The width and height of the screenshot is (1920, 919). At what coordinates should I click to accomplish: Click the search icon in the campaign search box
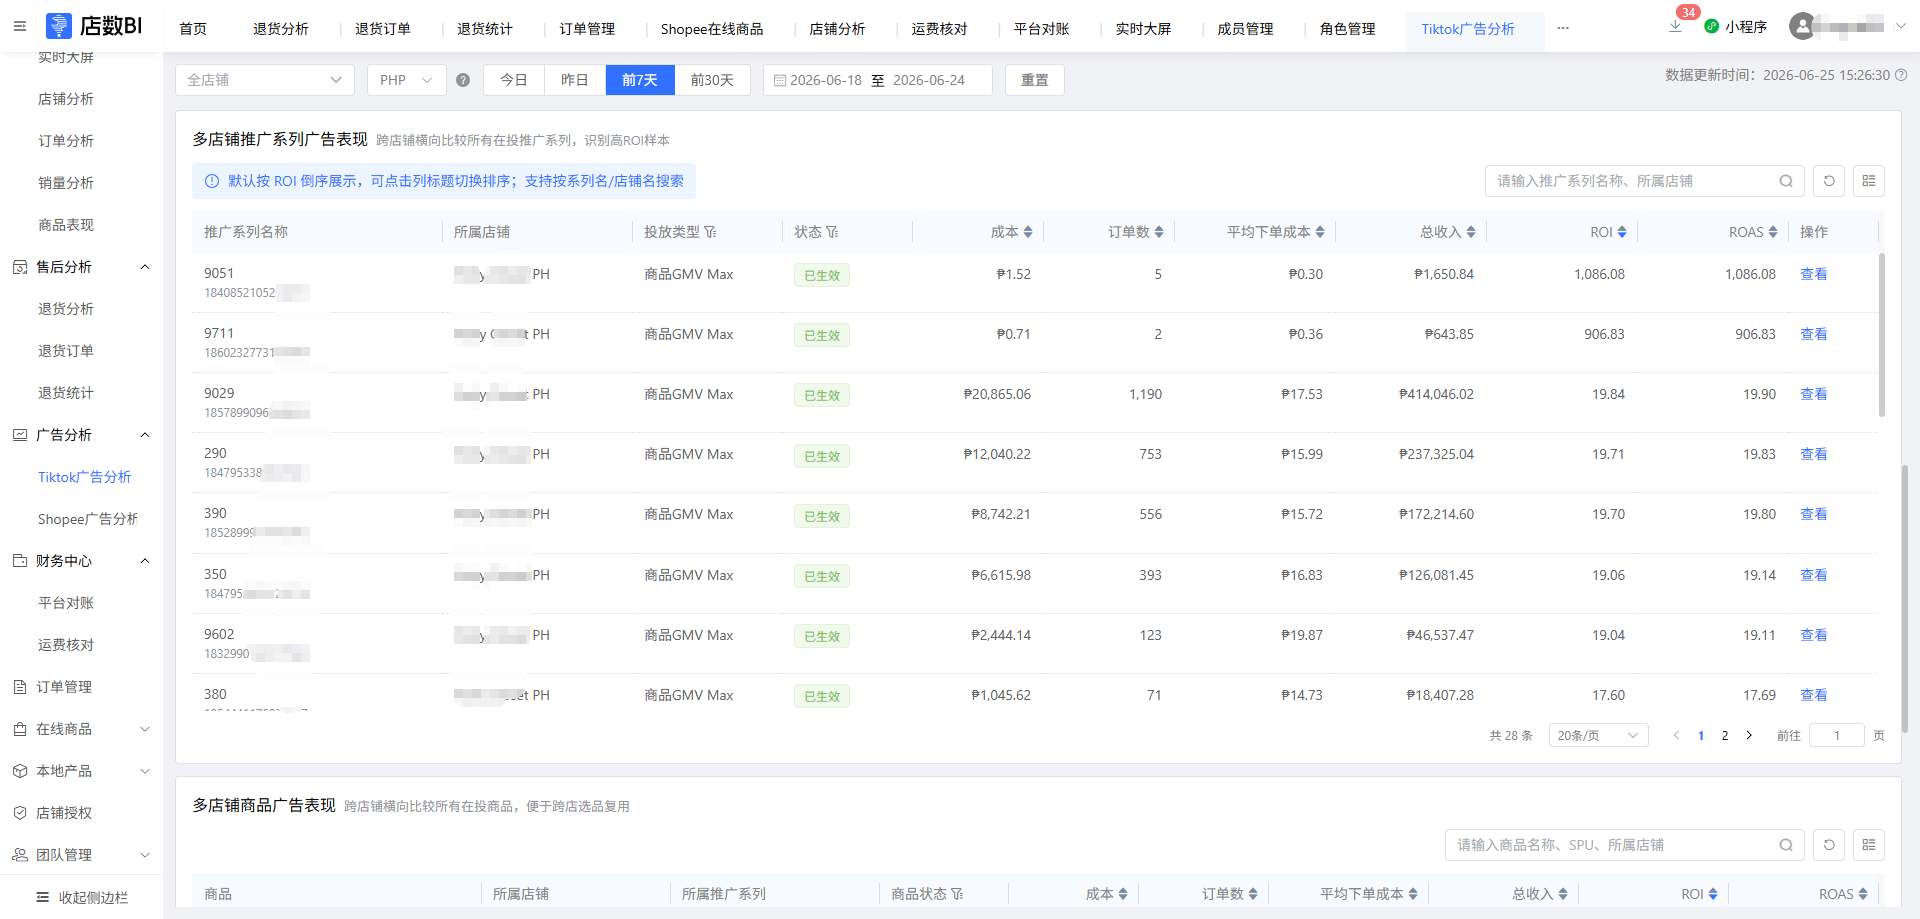pos(1786,181)
